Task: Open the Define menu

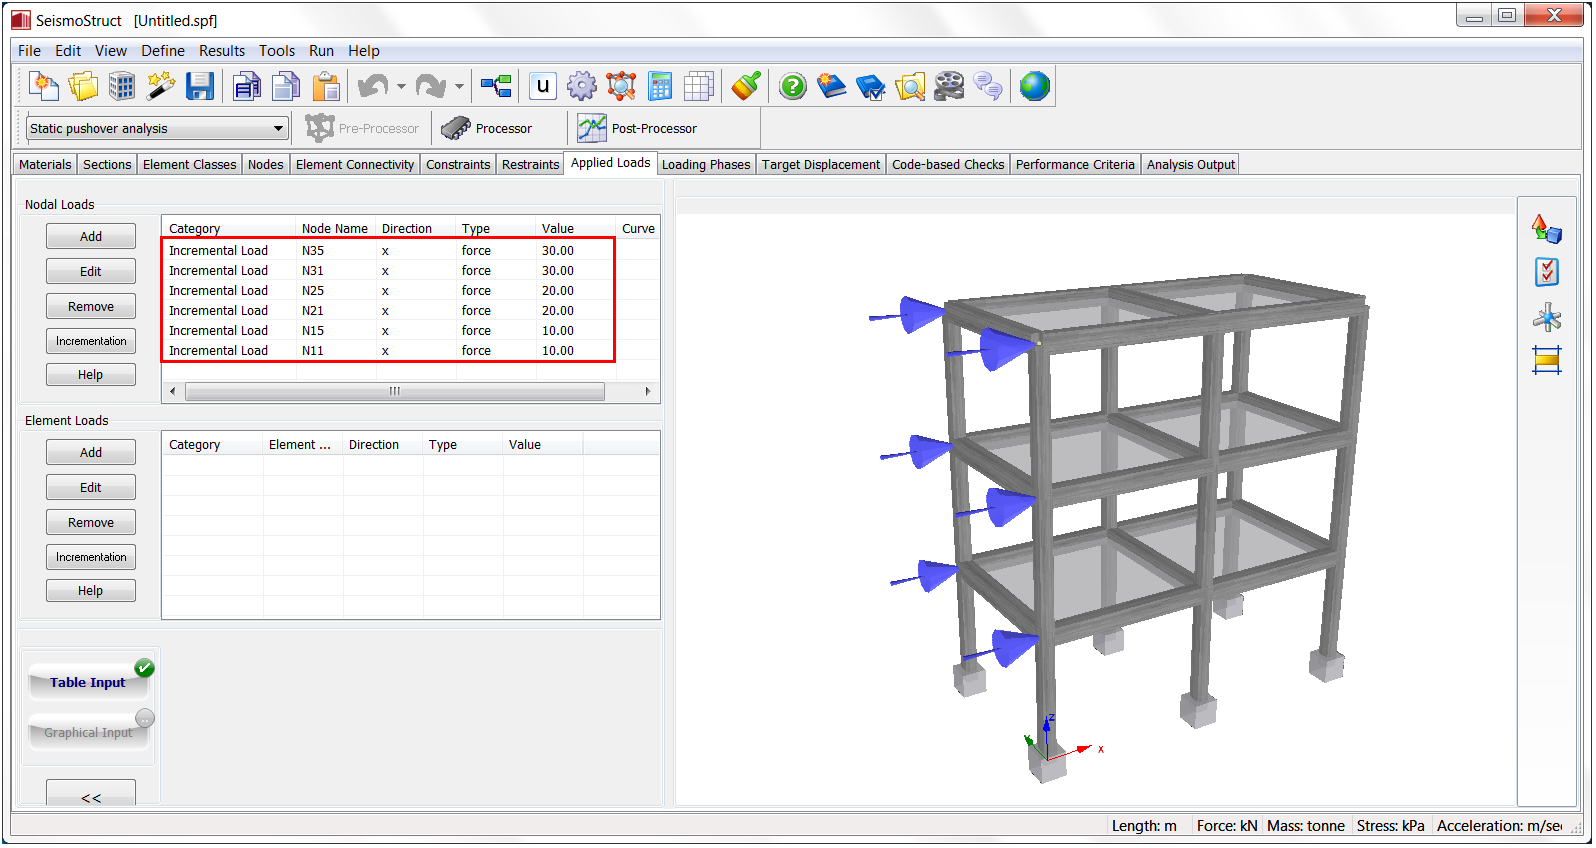Action: click(162, 51)
